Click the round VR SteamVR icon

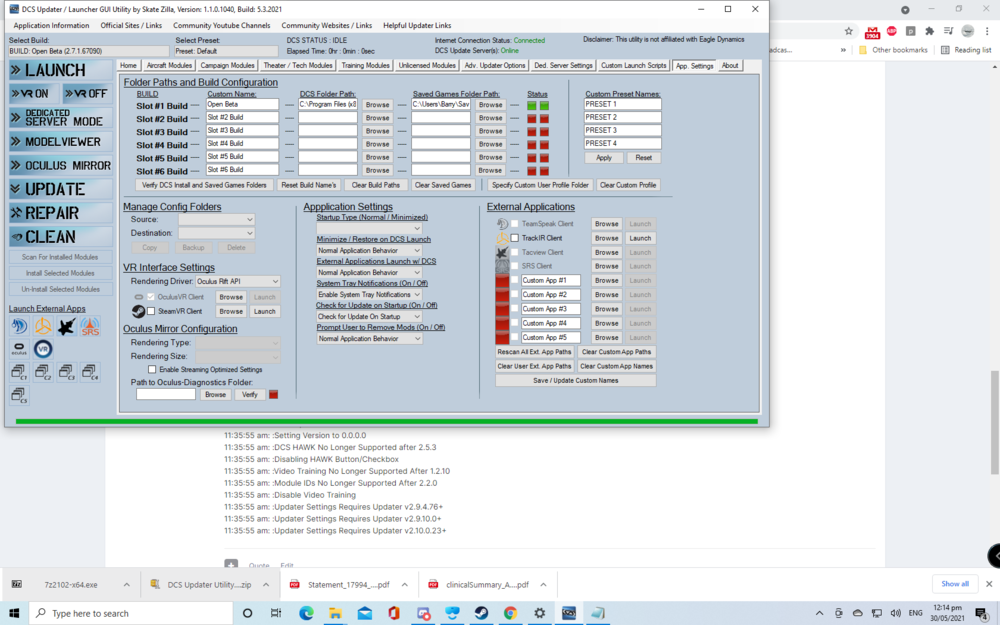(43, 348)
